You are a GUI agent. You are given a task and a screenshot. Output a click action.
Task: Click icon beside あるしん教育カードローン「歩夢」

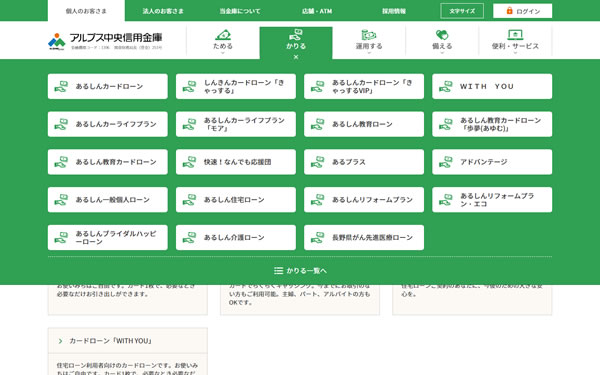pyautogui.click(x=446, y=124)
